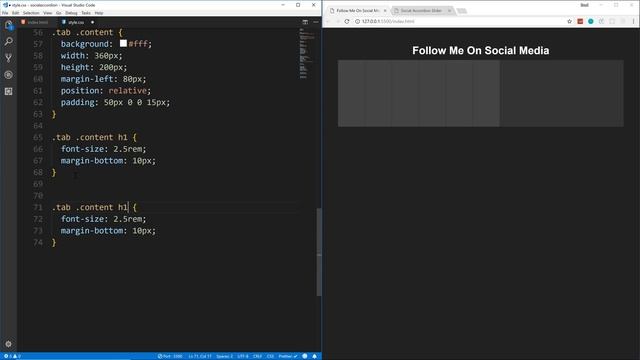Click the Follow Me On Social Media heading
This screenshot has height=360, width=640.
tap(480, 51)
